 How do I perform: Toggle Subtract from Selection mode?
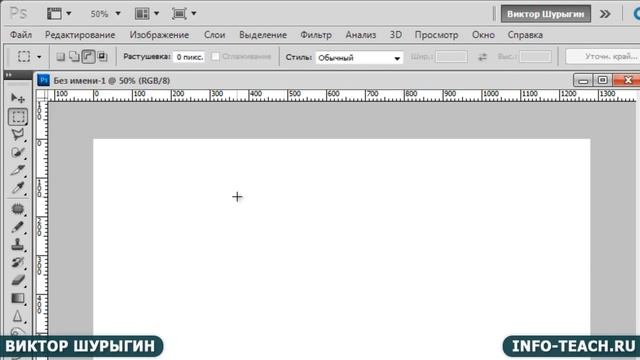coord(88,57)
